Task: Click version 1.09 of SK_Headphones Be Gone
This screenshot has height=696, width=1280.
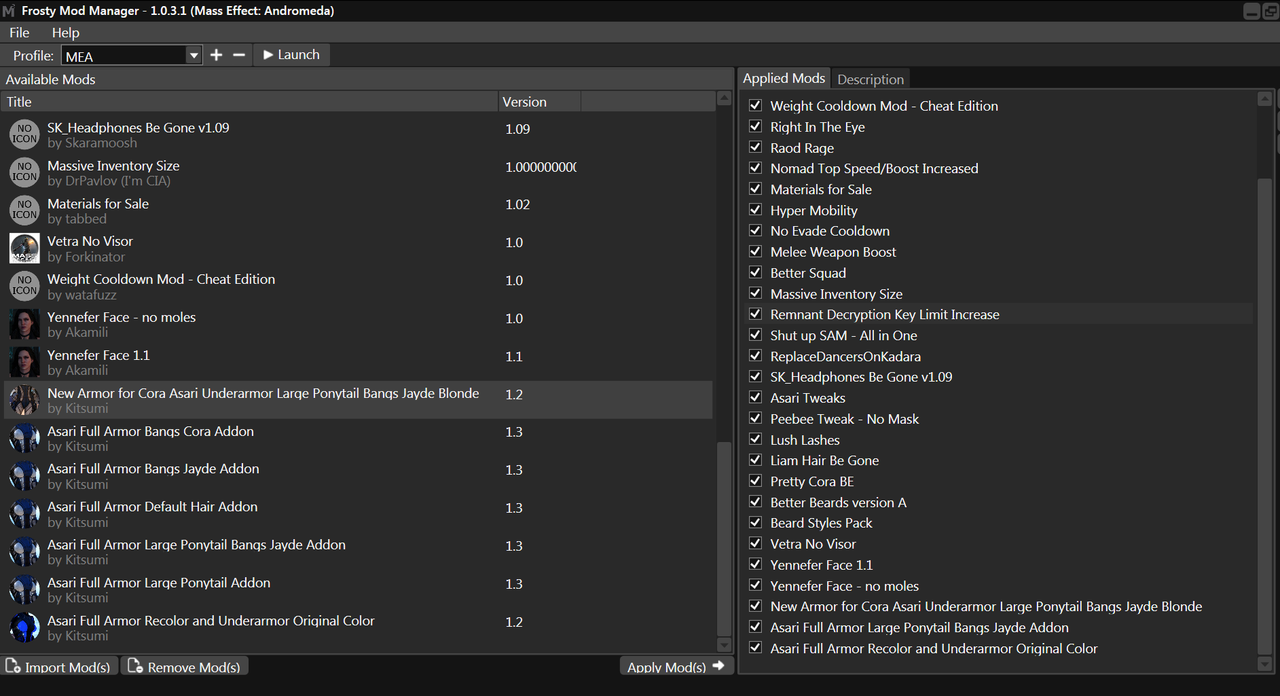Action: [x=518, y=129]
